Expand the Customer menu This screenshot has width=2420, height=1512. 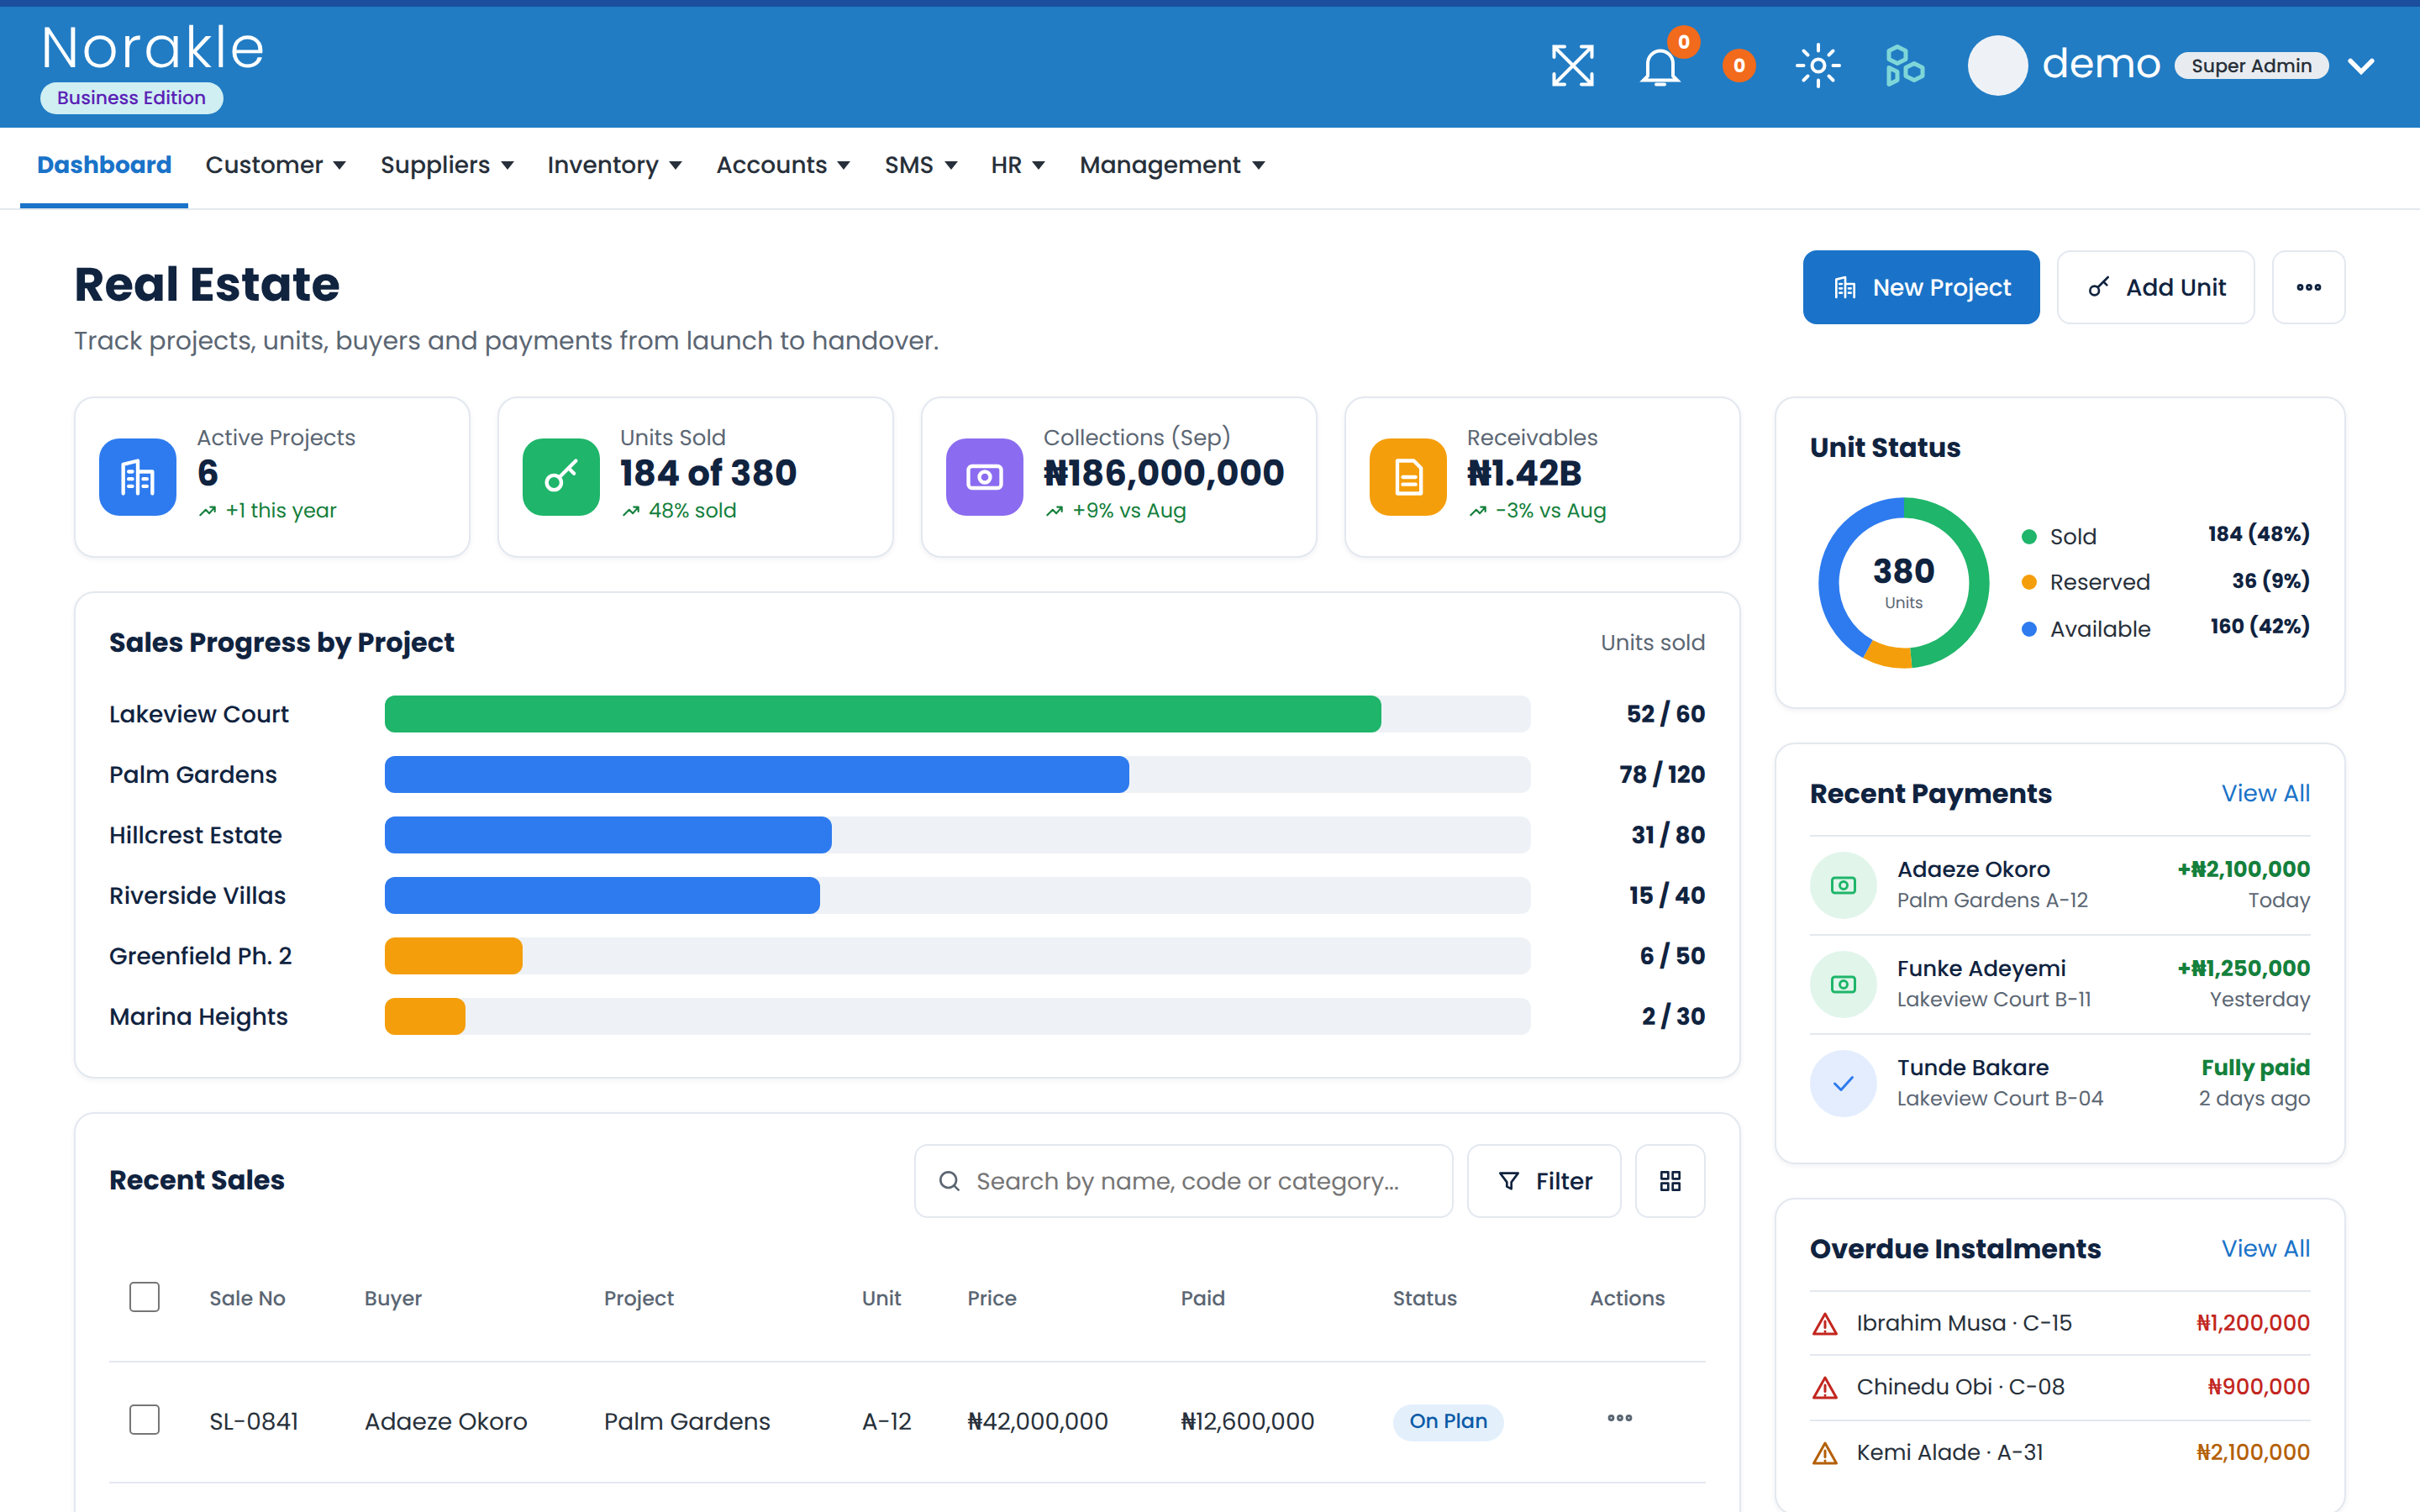tap(276, 165)
